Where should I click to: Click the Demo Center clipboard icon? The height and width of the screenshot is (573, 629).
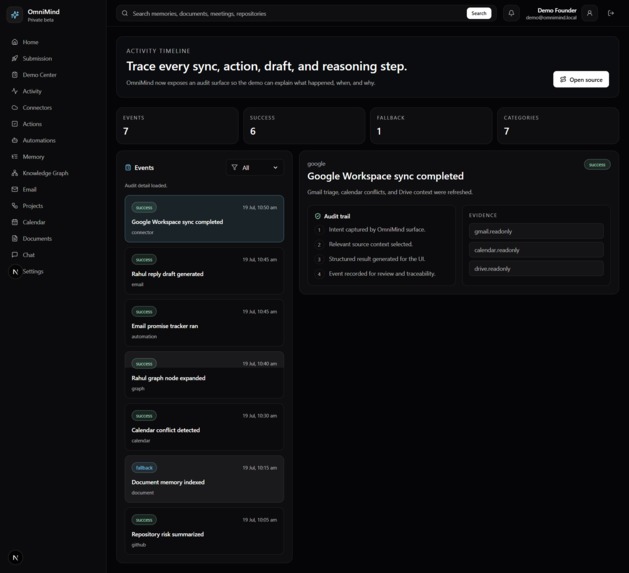coord(15,75)
